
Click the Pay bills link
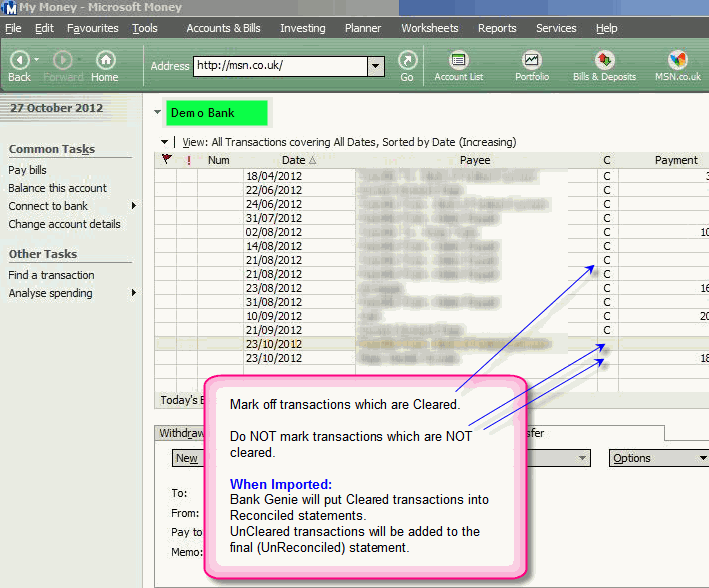point(27,170)
